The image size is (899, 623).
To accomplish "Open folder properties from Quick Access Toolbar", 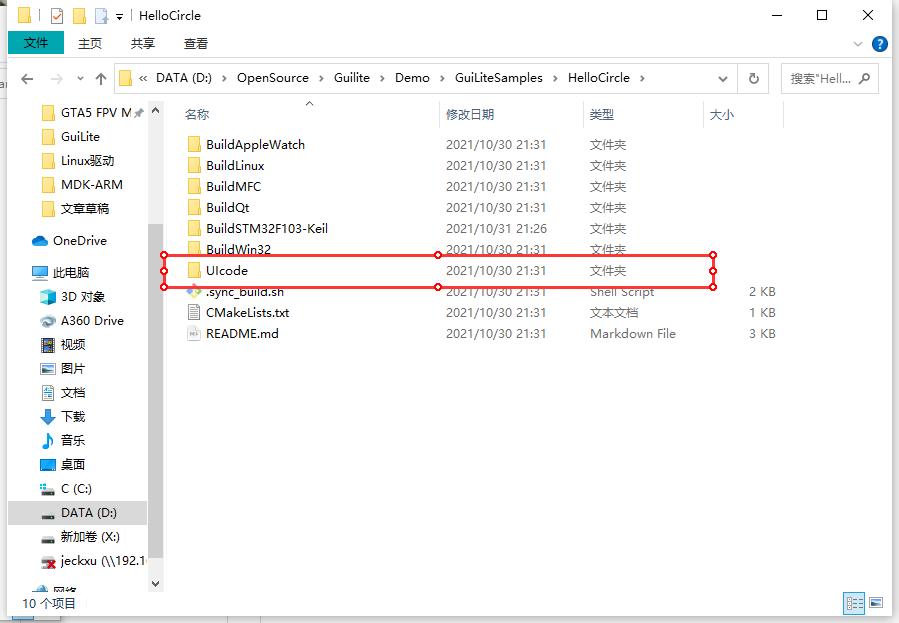I will point(56,15).
